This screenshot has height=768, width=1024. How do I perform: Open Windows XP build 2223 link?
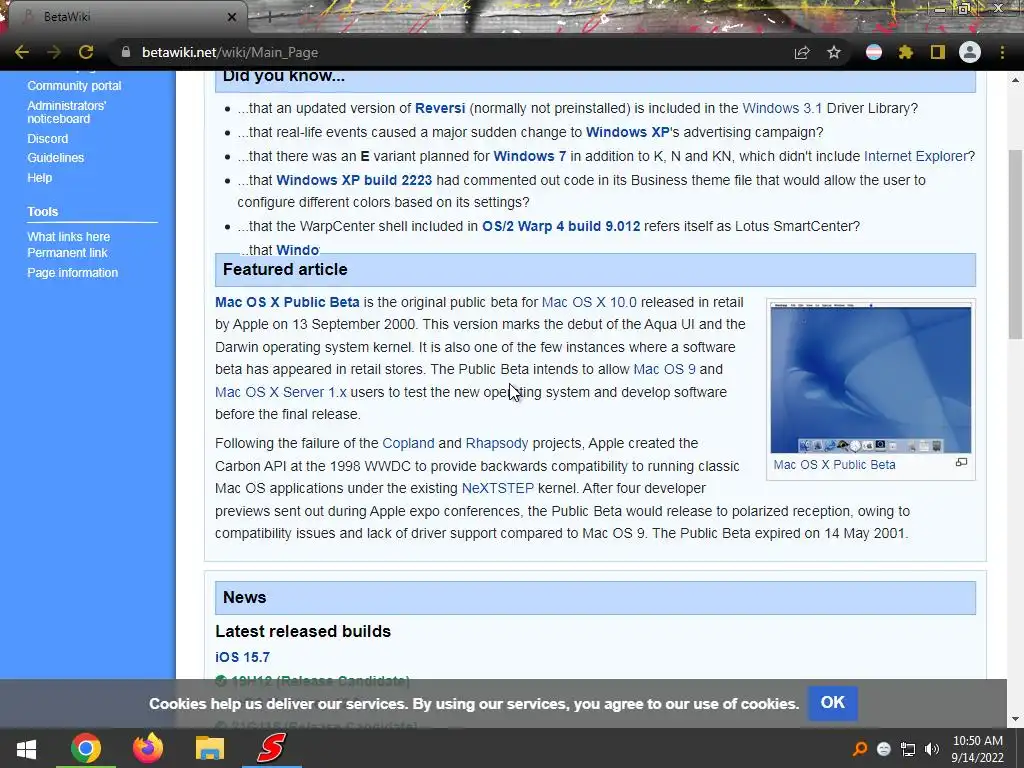pos(354,180)
